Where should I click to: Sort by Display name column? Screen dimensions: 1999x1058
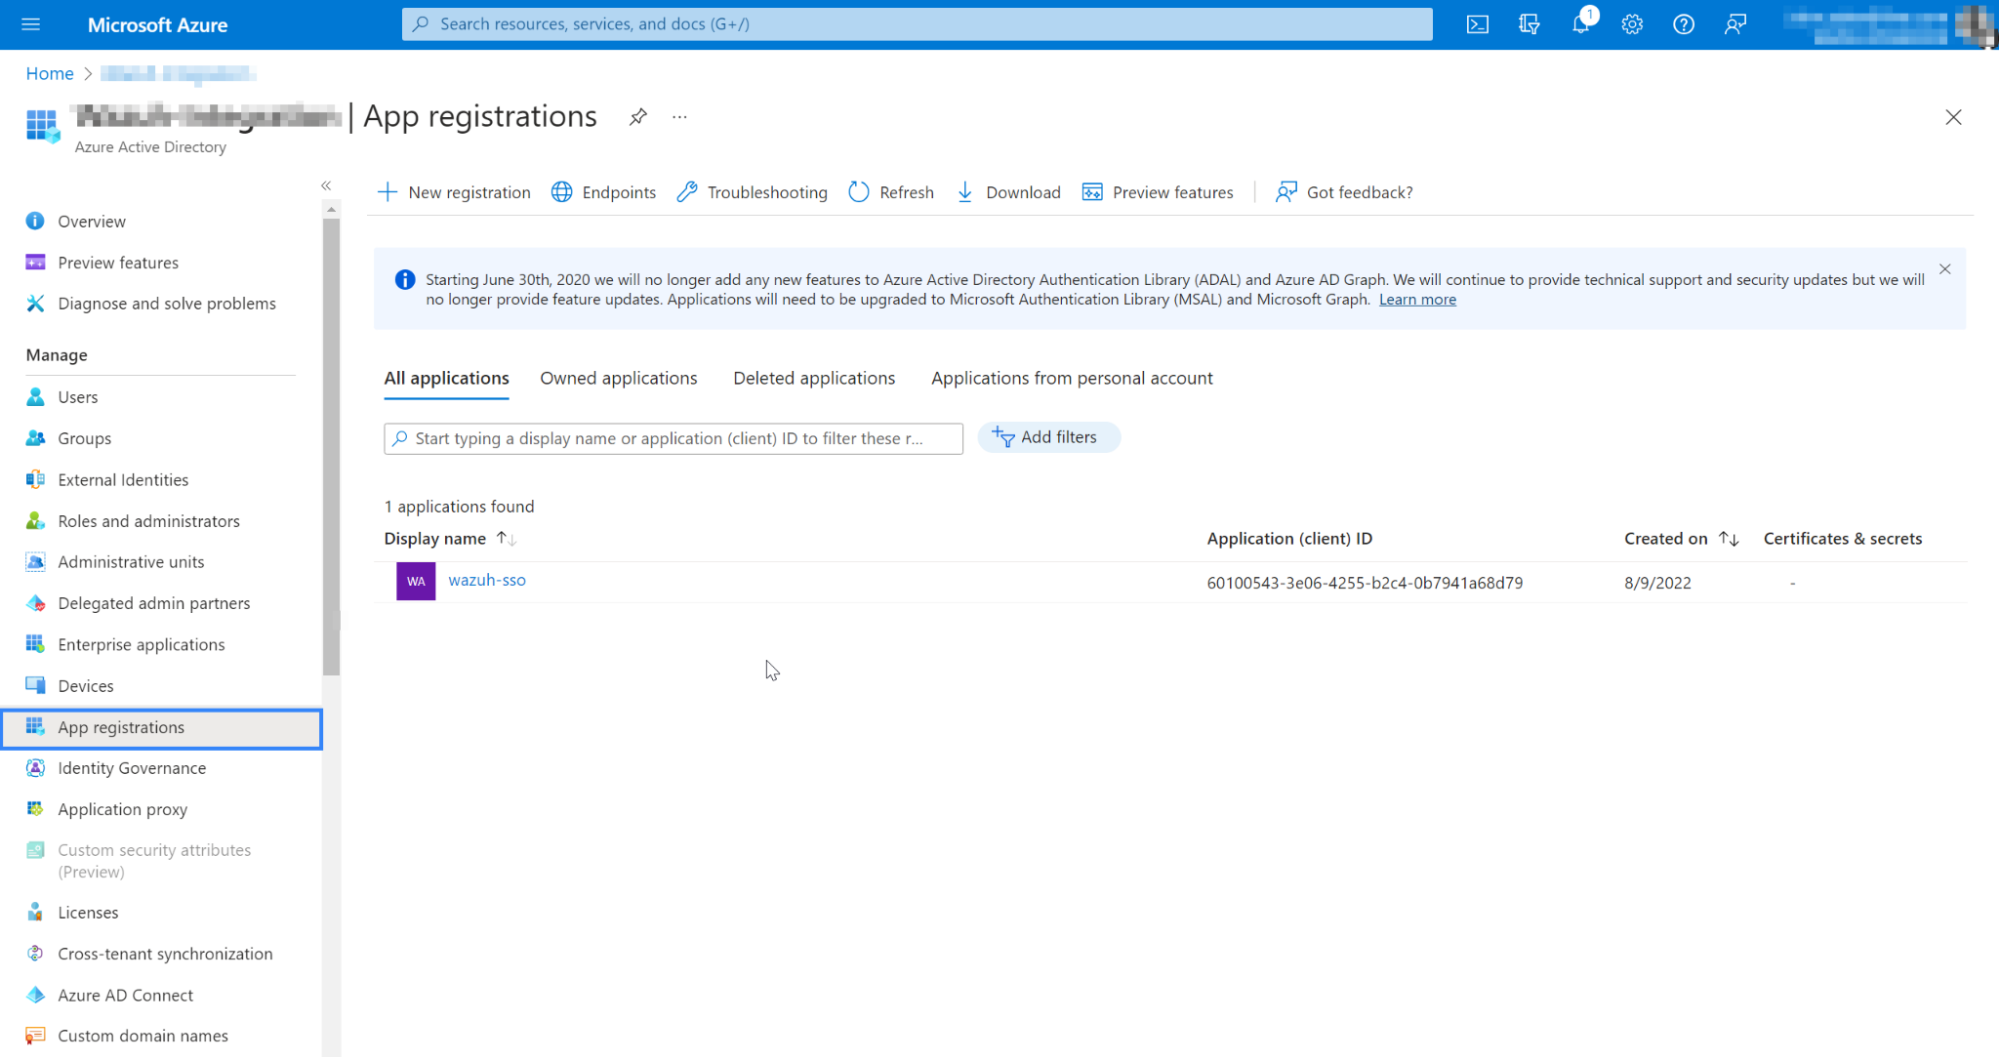coord(450,539)
